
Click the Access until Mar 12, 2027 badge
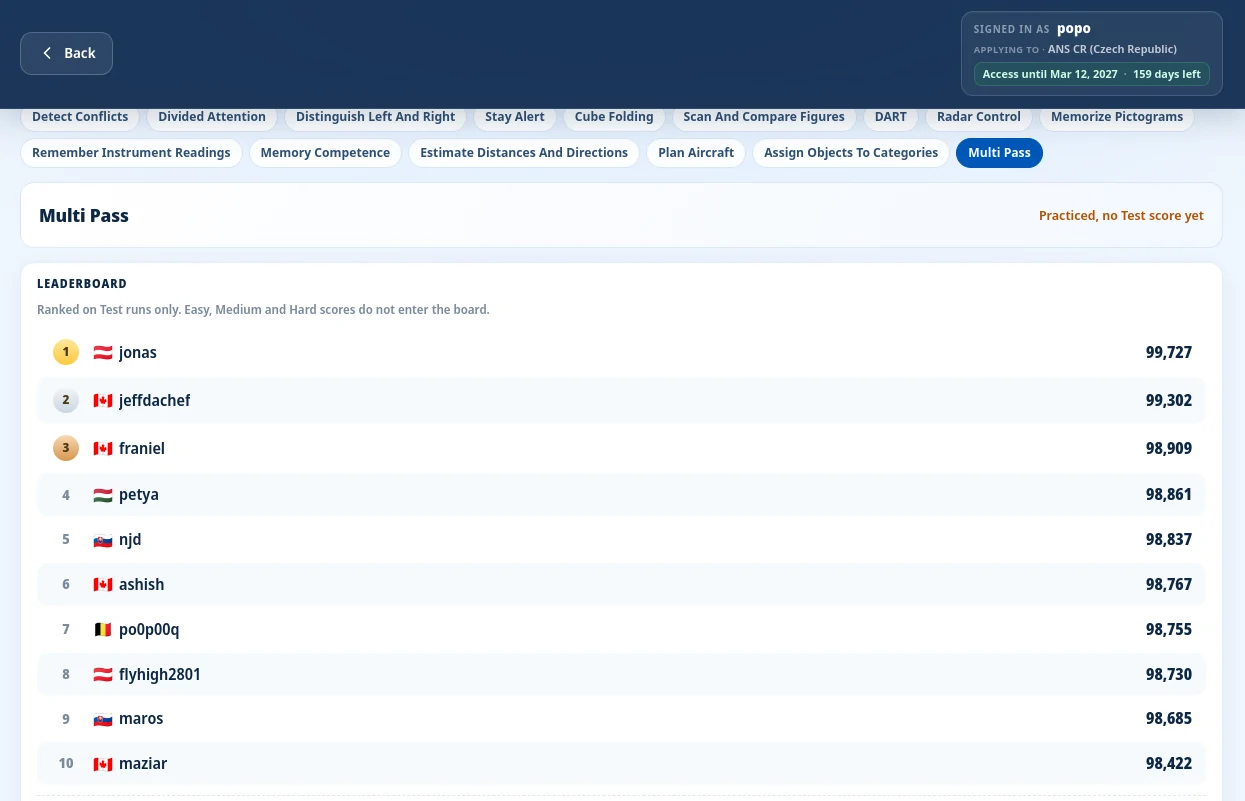click(x=1092, y=74)
